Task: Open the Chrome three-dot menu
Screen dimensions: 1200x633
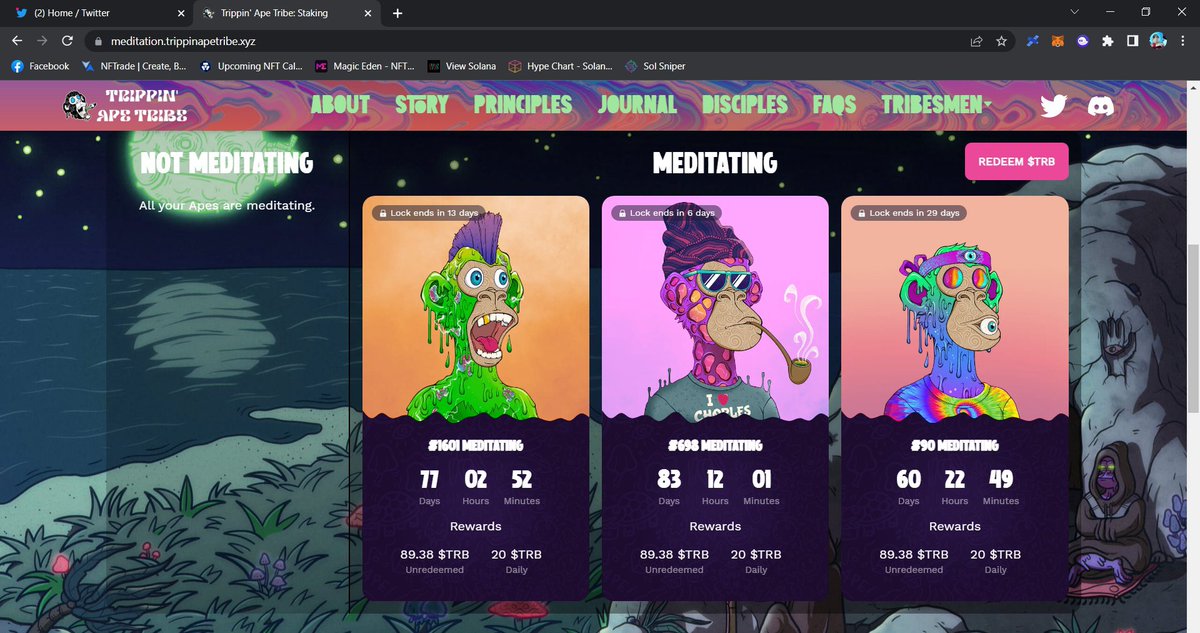Action: click(x=1183, y=41)
